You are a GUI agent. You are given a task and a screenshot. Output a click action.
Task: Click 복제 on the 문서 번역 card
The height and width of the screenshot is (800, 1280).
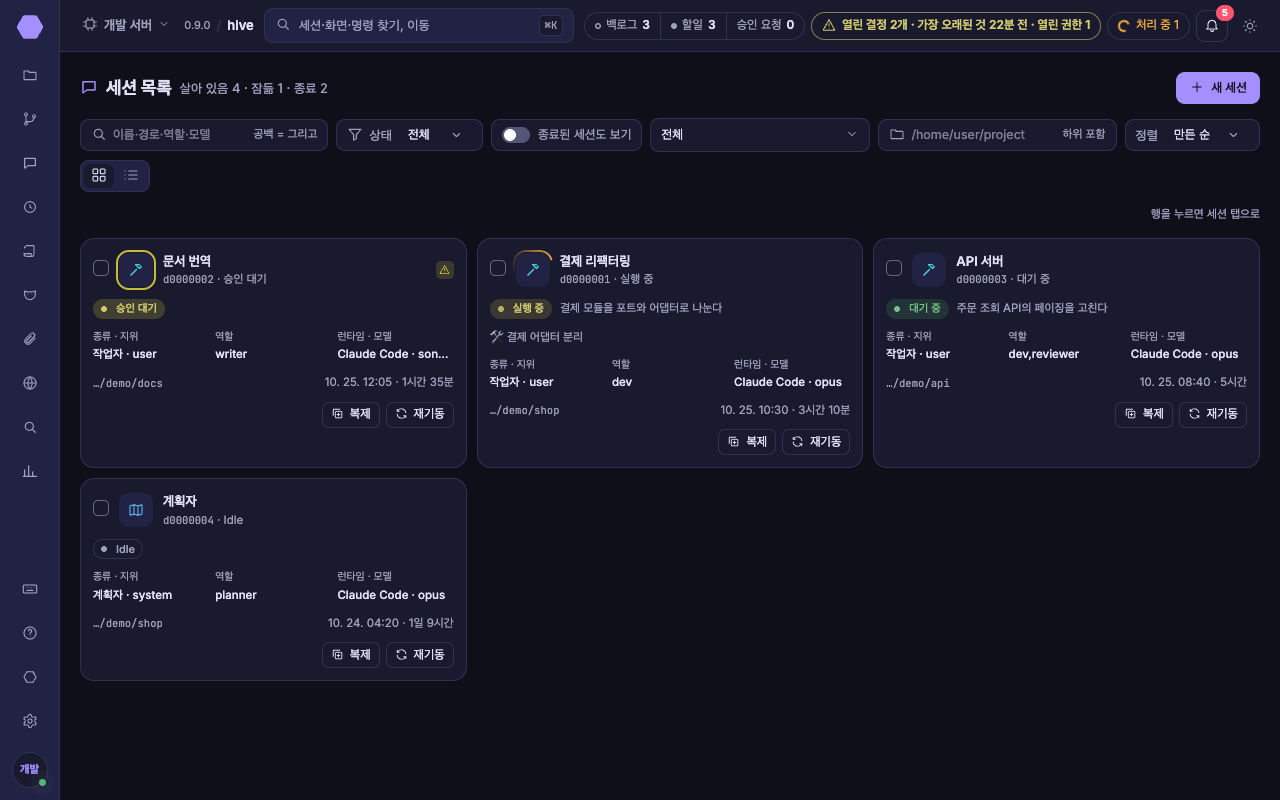point(351,414)
